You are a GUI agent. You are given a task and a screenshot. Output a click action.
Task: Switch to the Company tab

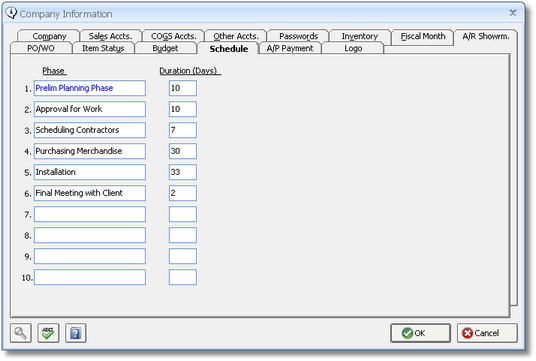click(49, 36)
